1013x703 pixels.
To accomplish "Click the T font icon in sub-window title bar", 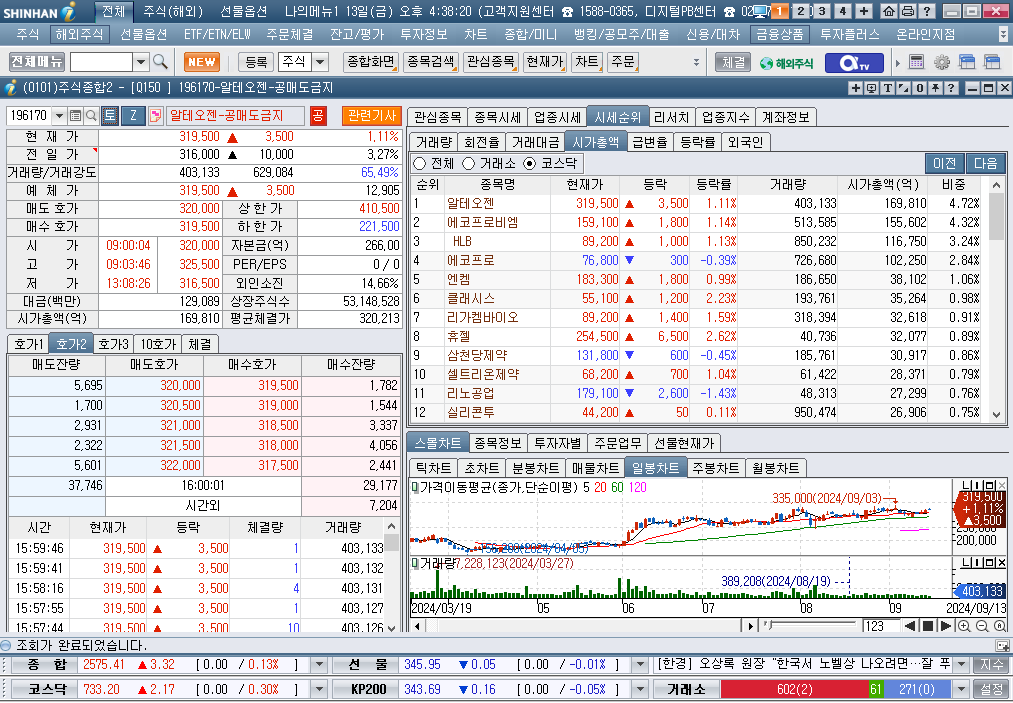I will 888,88.
